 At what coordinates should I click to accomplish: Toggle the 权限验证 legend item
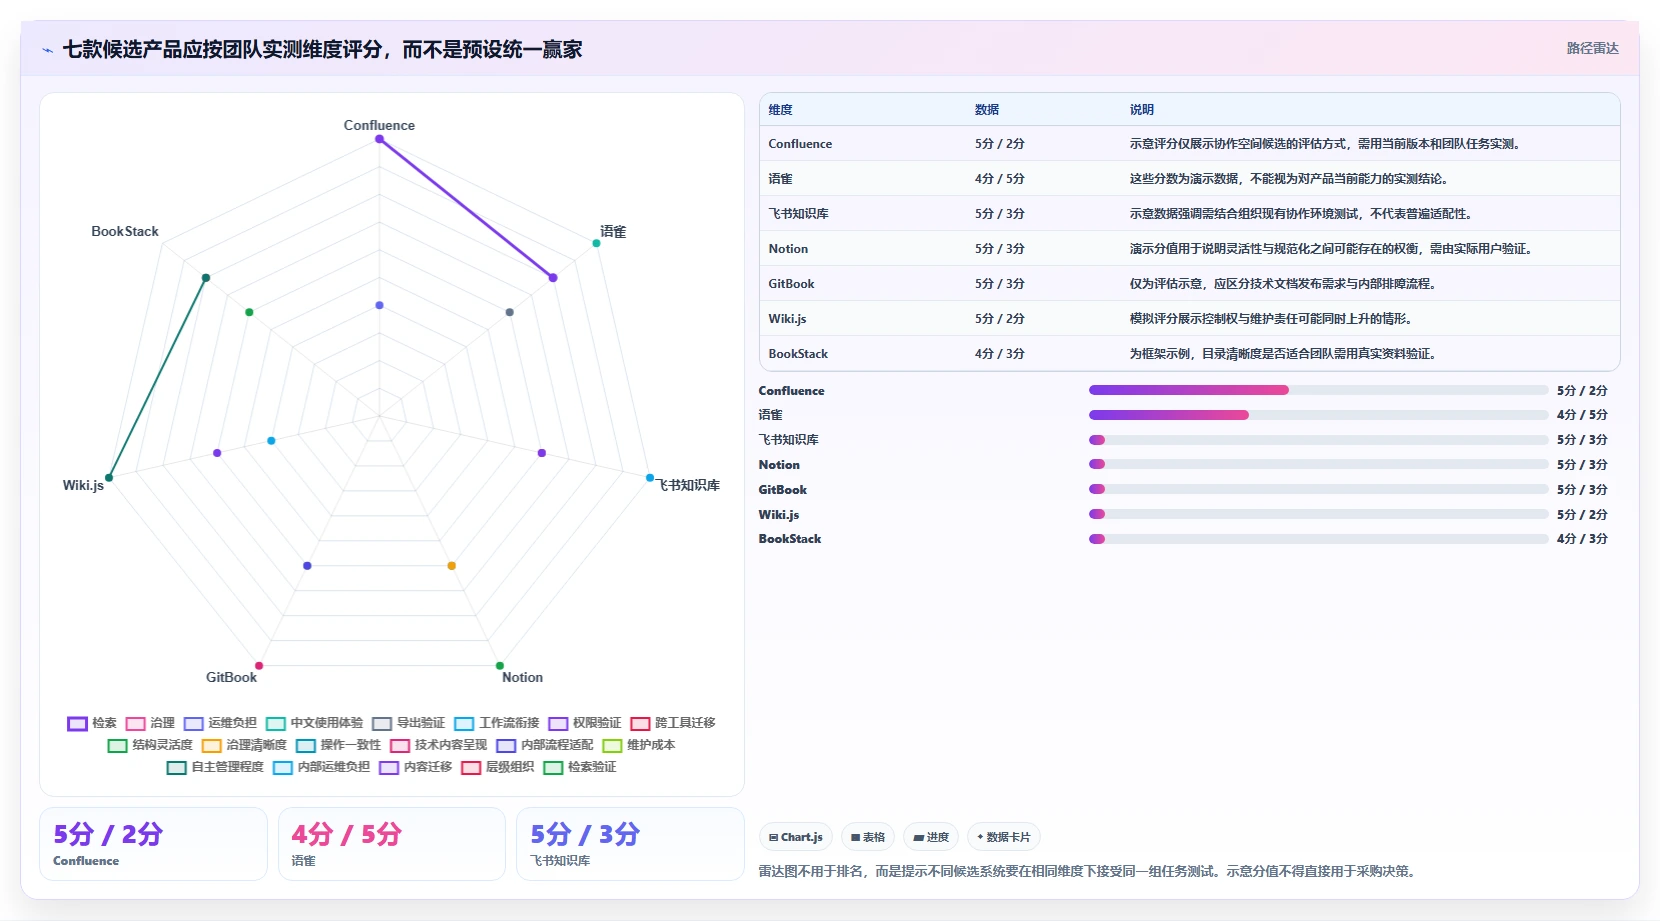click(584, 723)
